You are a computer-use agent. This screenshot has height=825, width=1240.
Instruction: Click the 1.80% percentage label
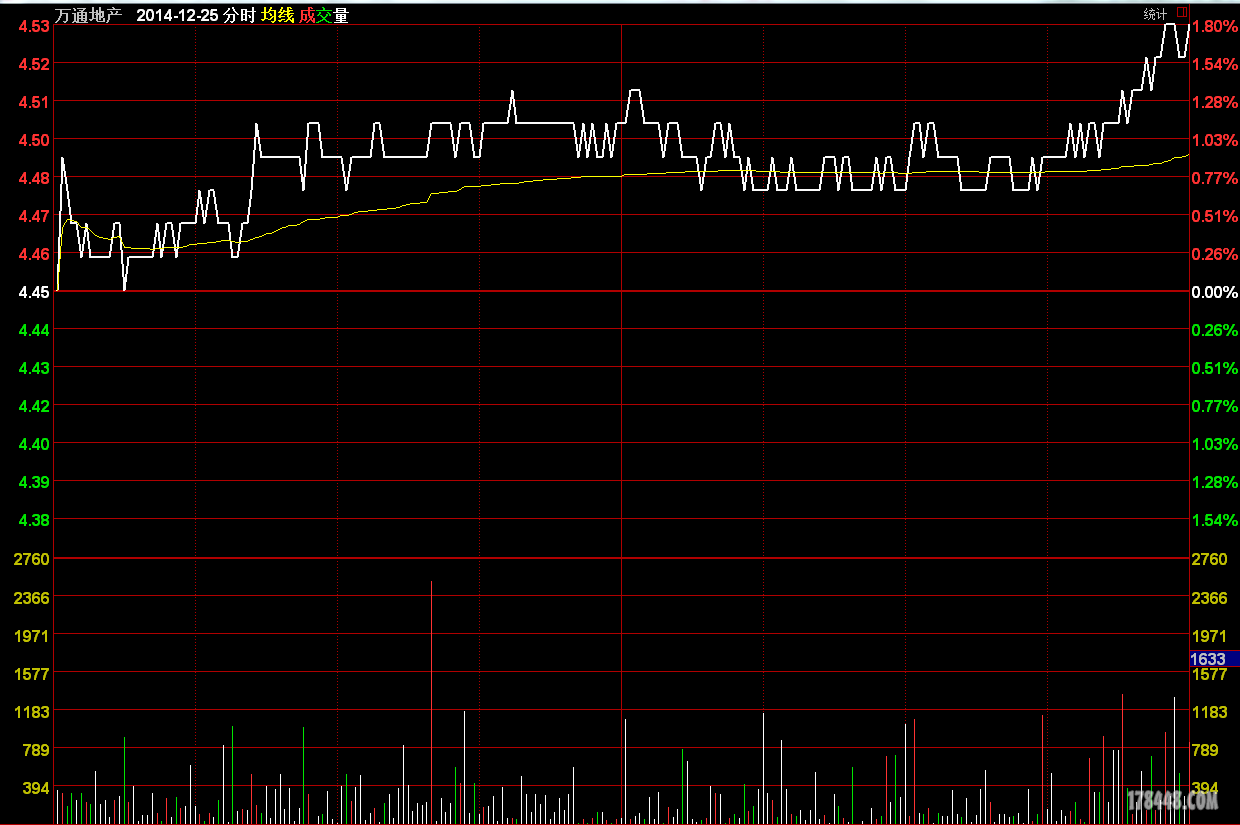(1215, 26)
